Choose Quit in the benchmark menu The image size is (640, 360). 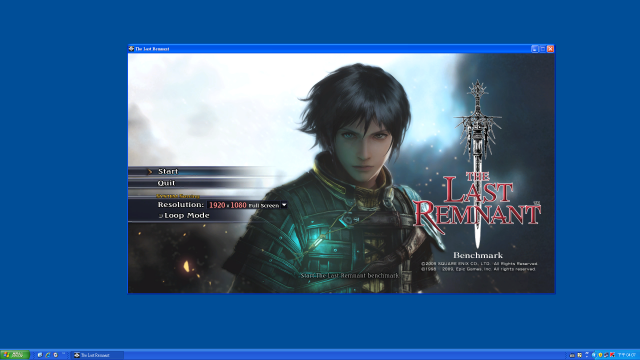(x=166, y=183)
